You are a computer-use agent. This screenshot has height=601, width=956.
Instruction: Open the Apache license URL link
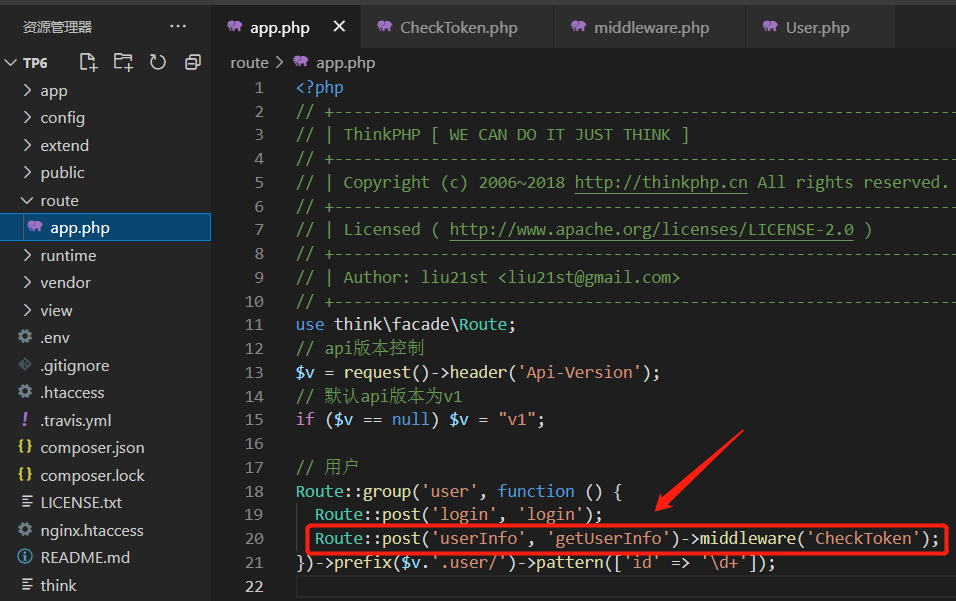click(x=651, y=229)
